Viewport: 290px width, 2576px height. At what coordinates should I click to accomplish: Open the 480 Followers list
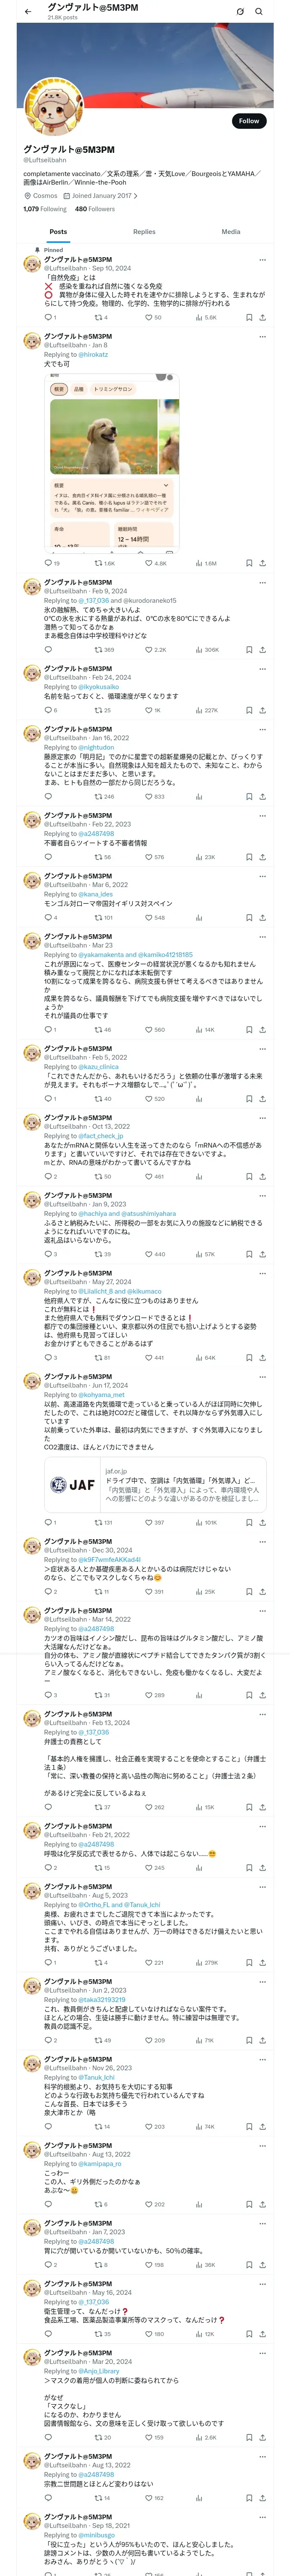95,209
